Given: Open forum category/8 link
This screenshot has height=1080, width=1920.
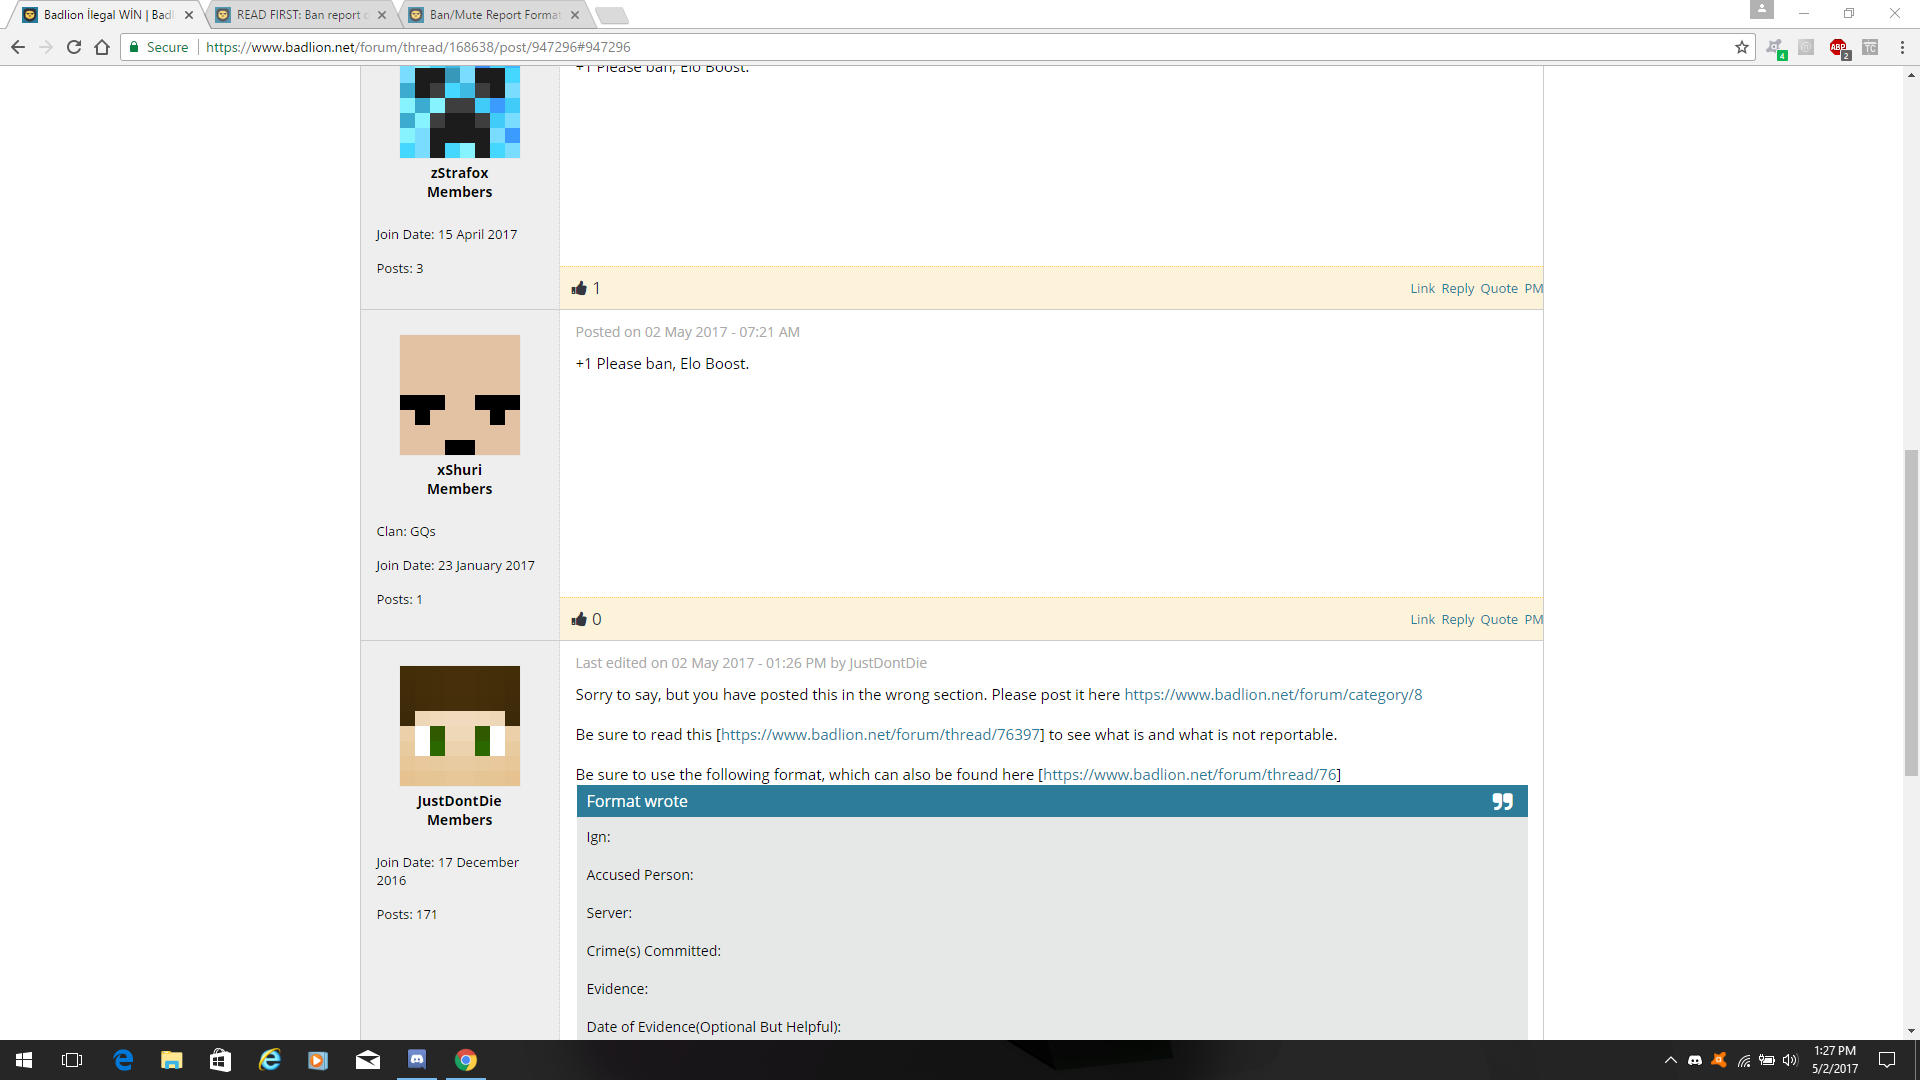Looking at the screenshot, I should (1272, 694).
